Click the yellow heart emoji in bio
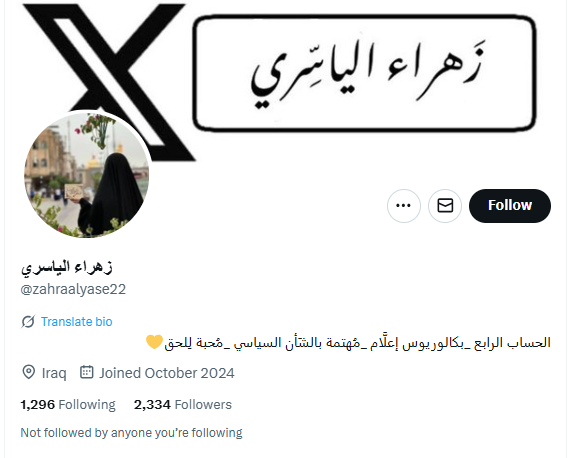Image resolution: width=568 pixels, height=458 pixels. pos(154,342)
